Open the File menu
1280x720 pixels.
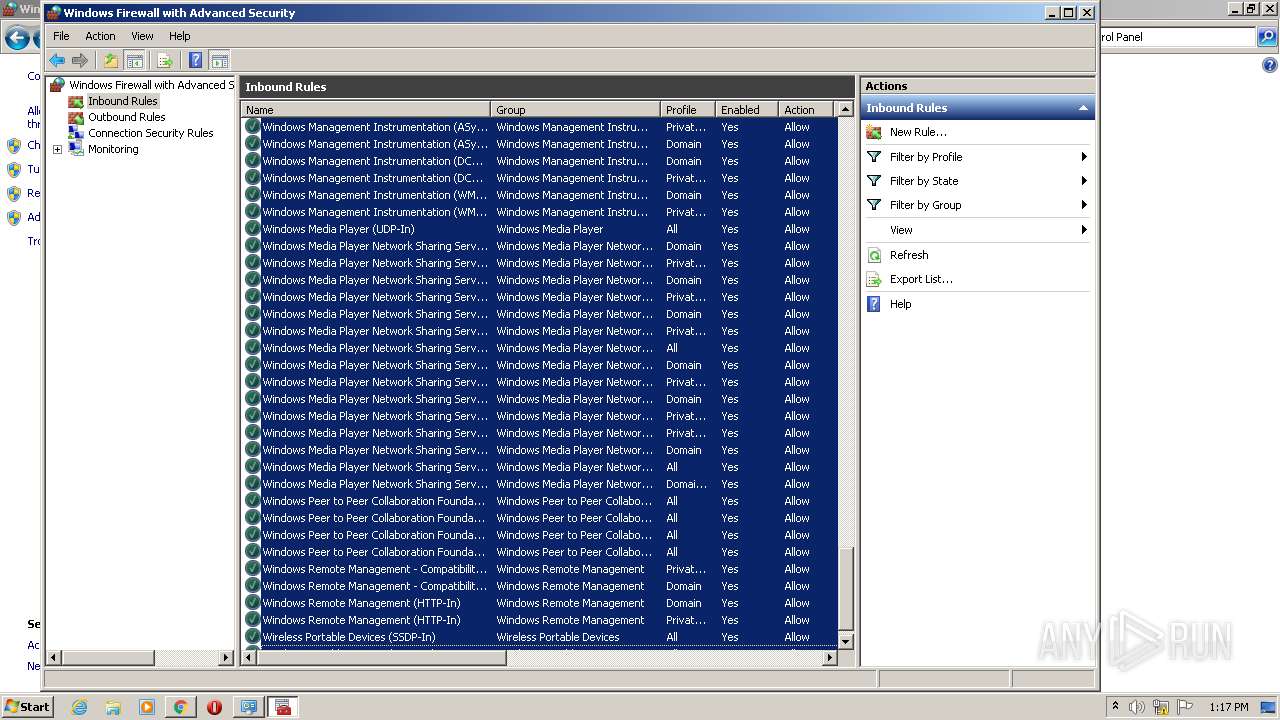click(x=61, y=36)
